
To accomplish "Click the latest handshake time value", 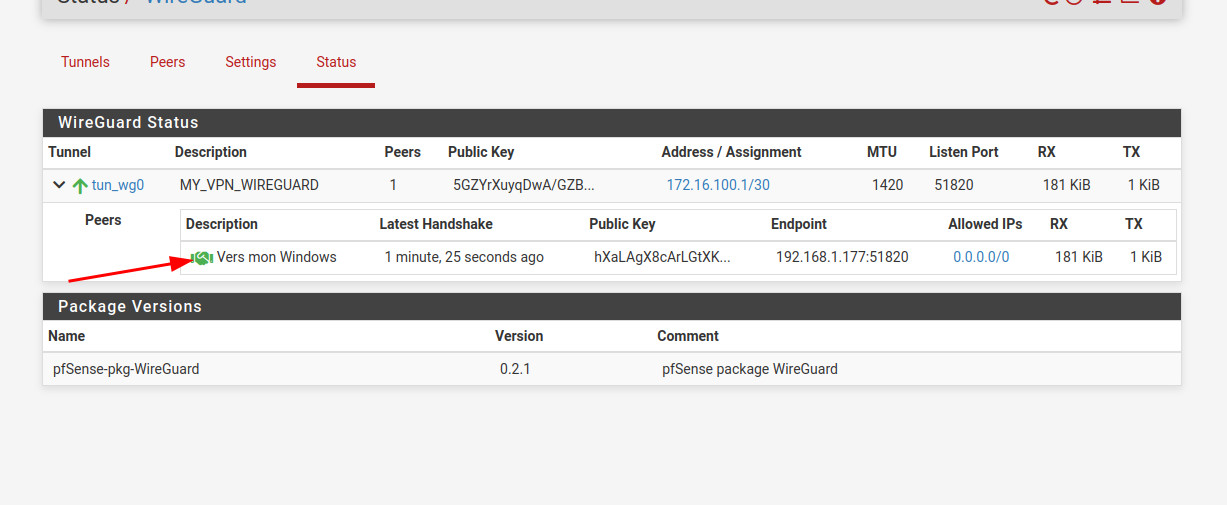I will (x=464, y=257).
